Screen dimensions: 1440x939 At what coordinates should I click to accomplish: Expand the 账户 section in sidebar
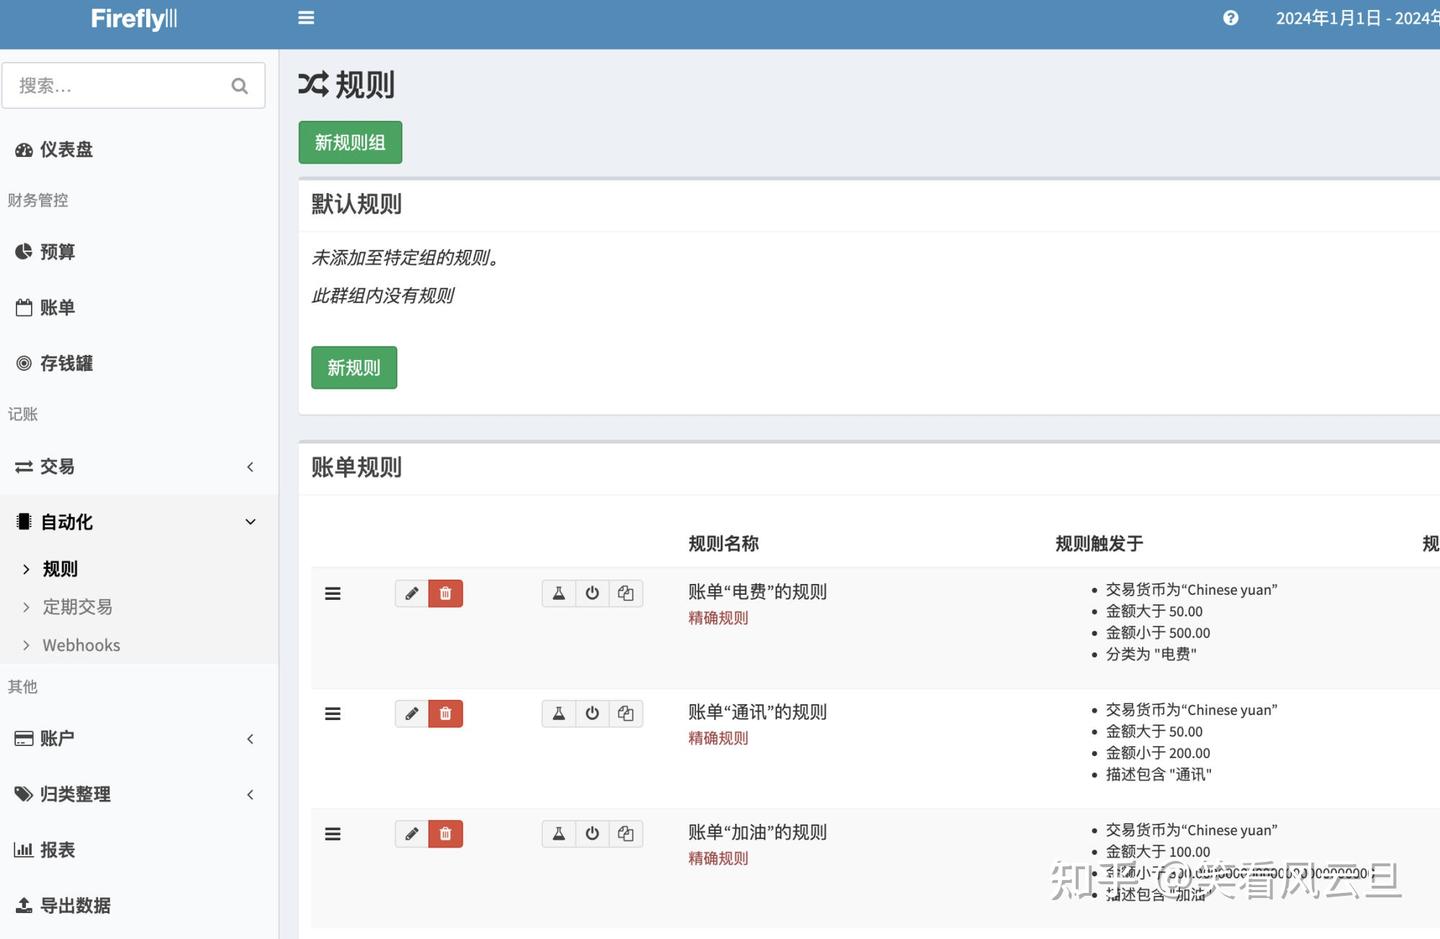249,738
